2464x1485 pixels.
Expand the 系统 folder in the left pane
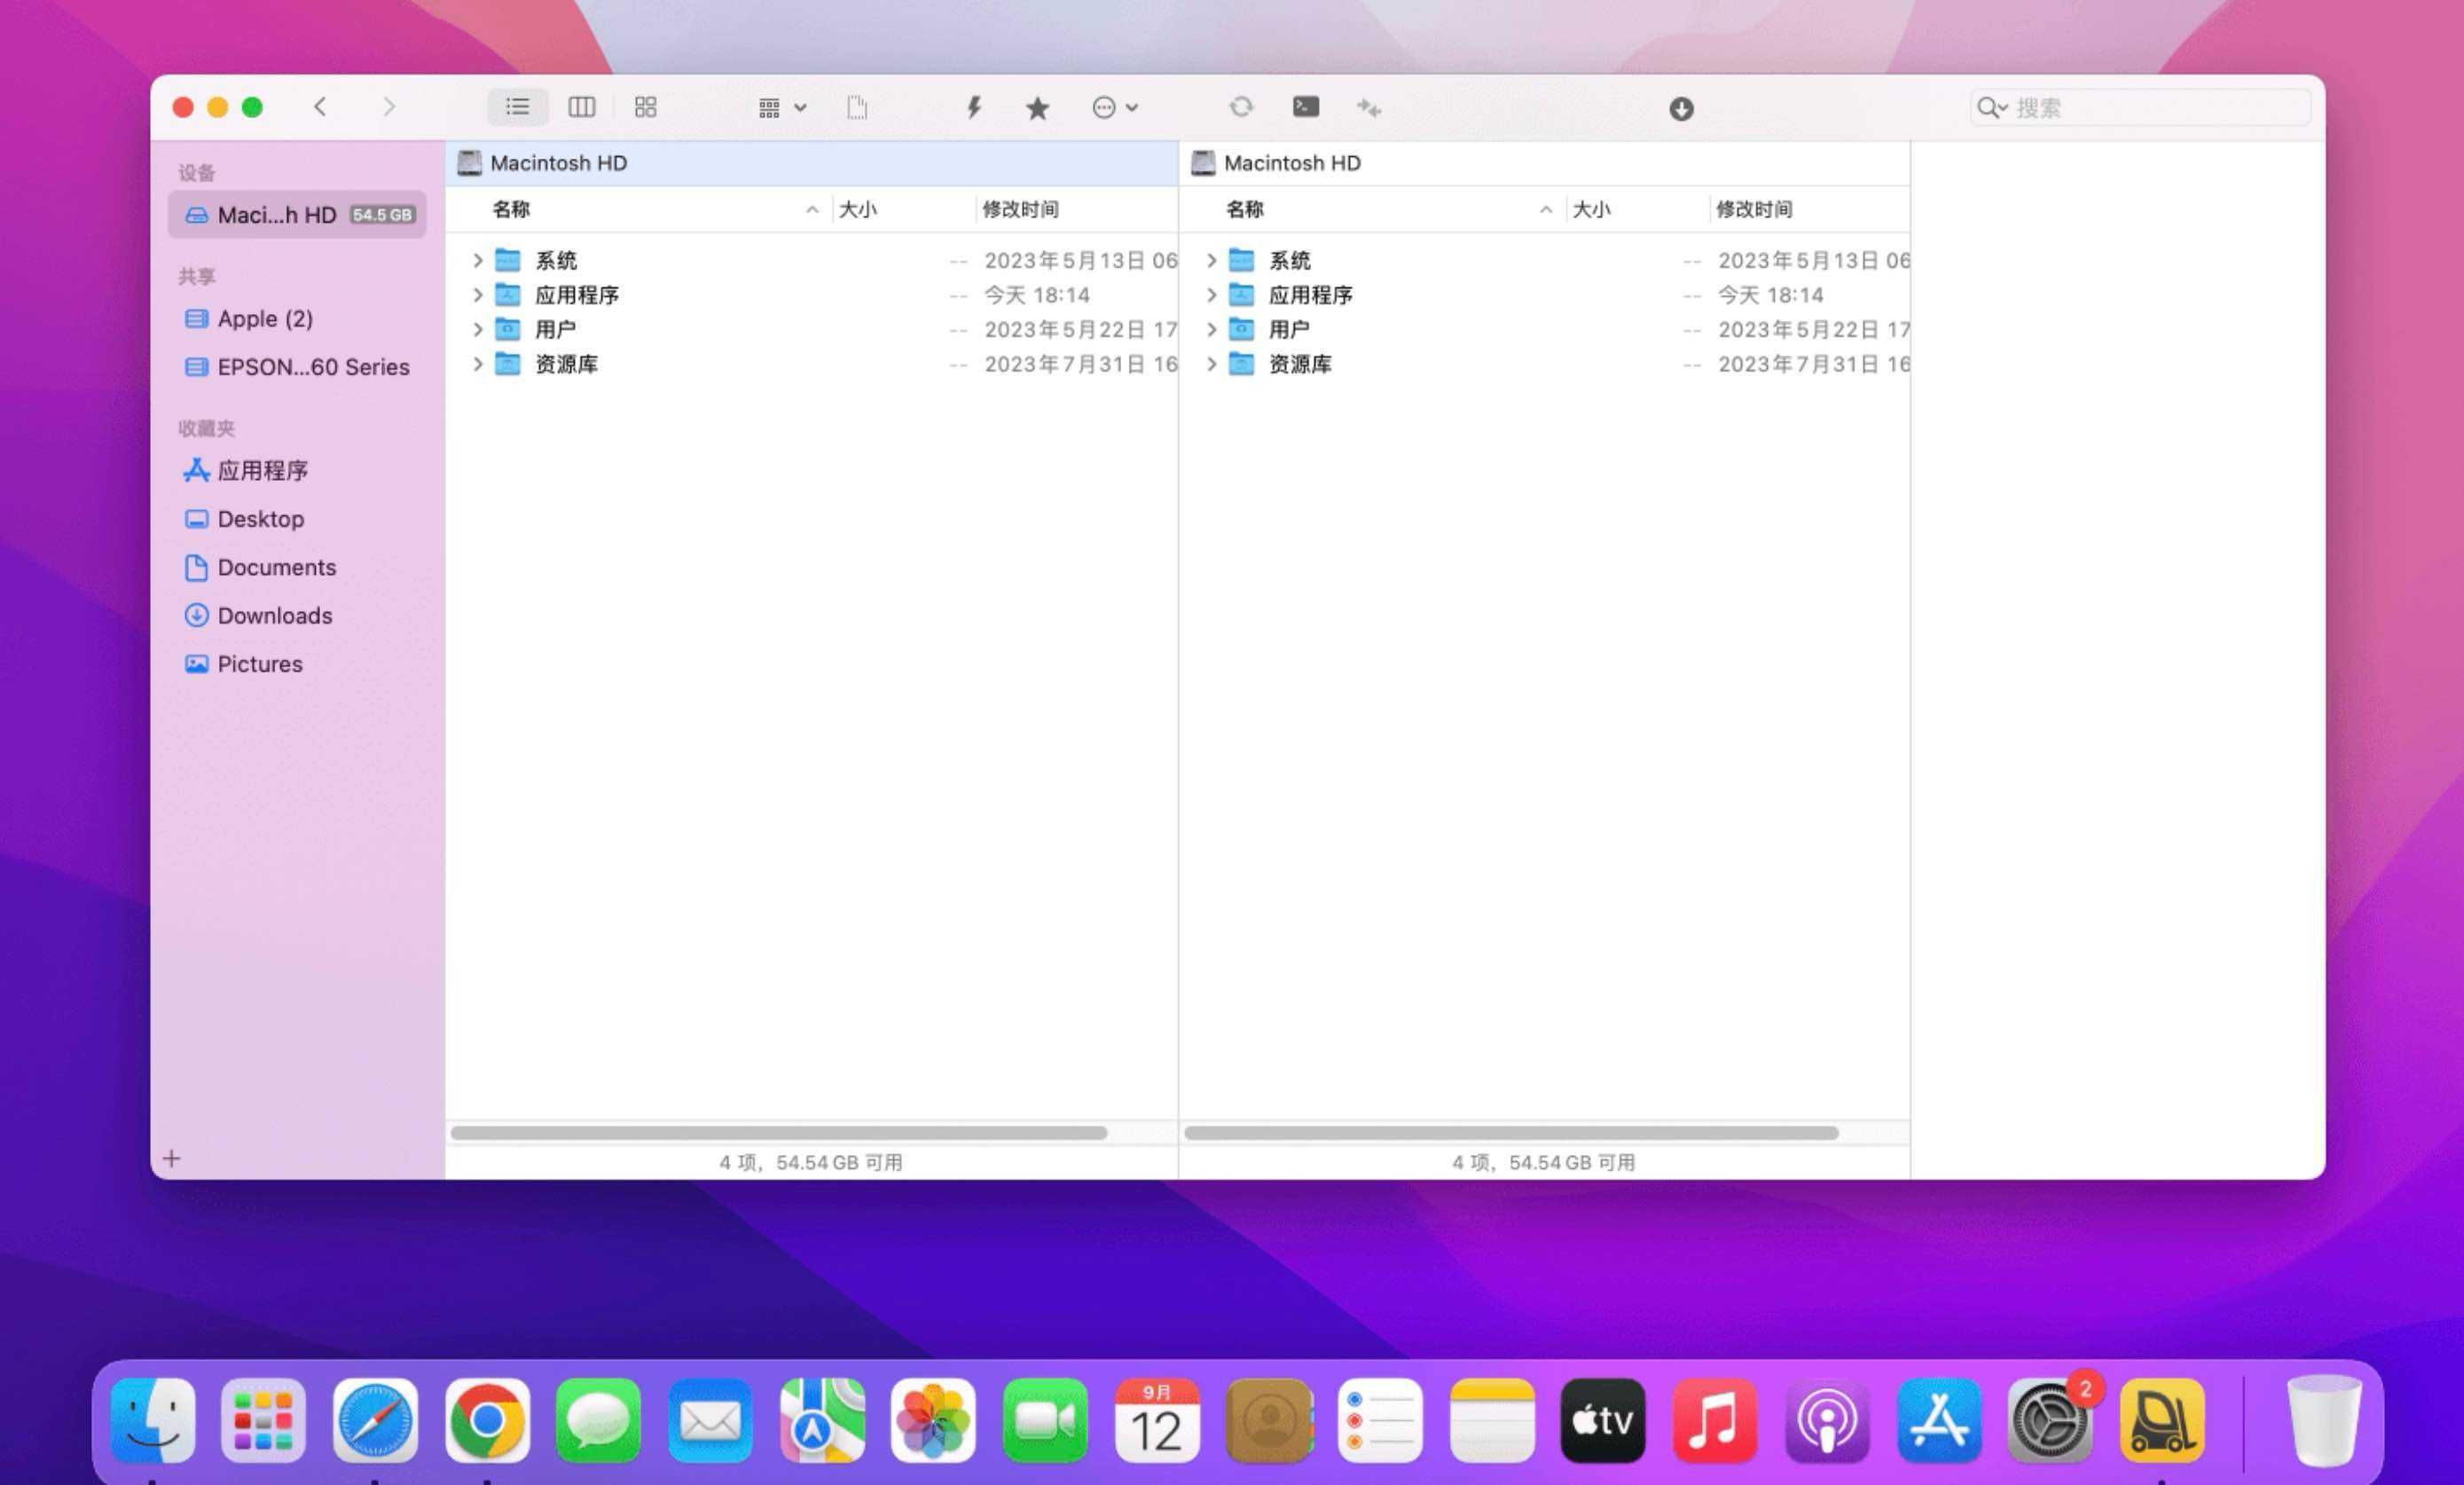477,260
